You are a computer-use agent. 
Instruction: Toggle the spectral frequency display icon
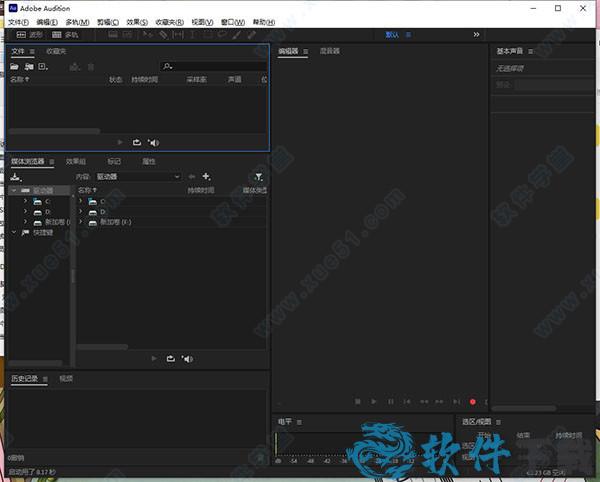113,35
